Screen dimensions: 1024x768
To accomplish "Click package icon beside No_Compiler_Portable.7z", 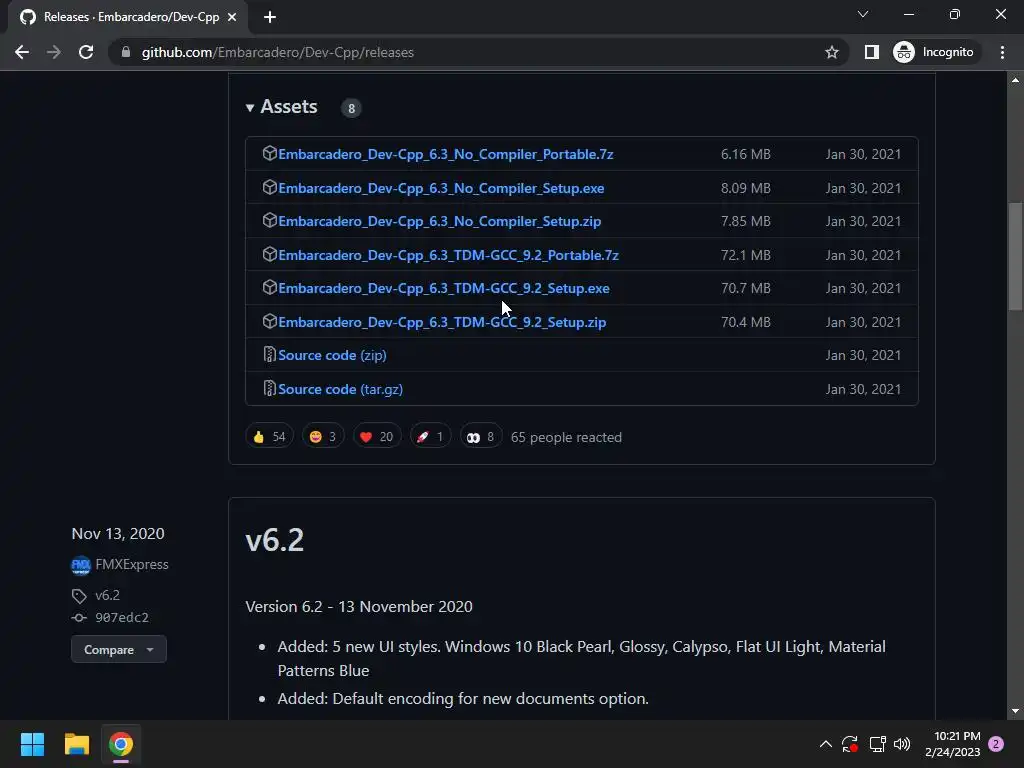I will [x=270, y=153].
